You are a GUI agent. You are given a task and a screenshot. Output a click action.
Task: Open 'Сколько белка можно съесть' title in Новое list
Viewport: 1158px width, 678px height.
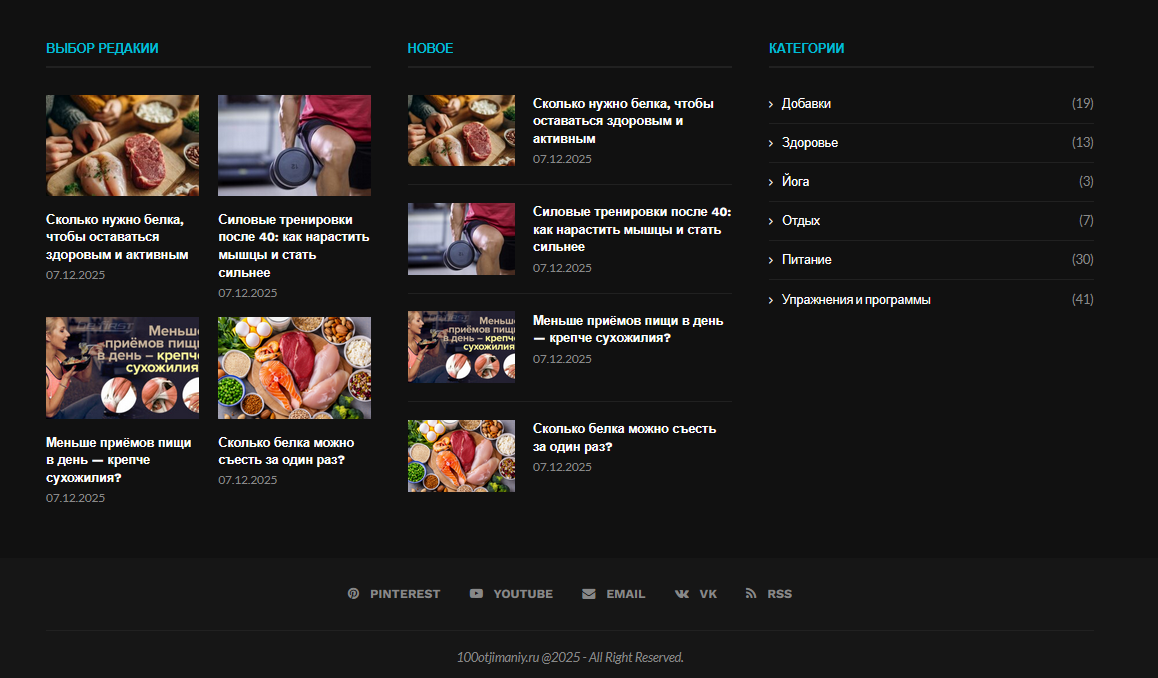coord(624,437)
